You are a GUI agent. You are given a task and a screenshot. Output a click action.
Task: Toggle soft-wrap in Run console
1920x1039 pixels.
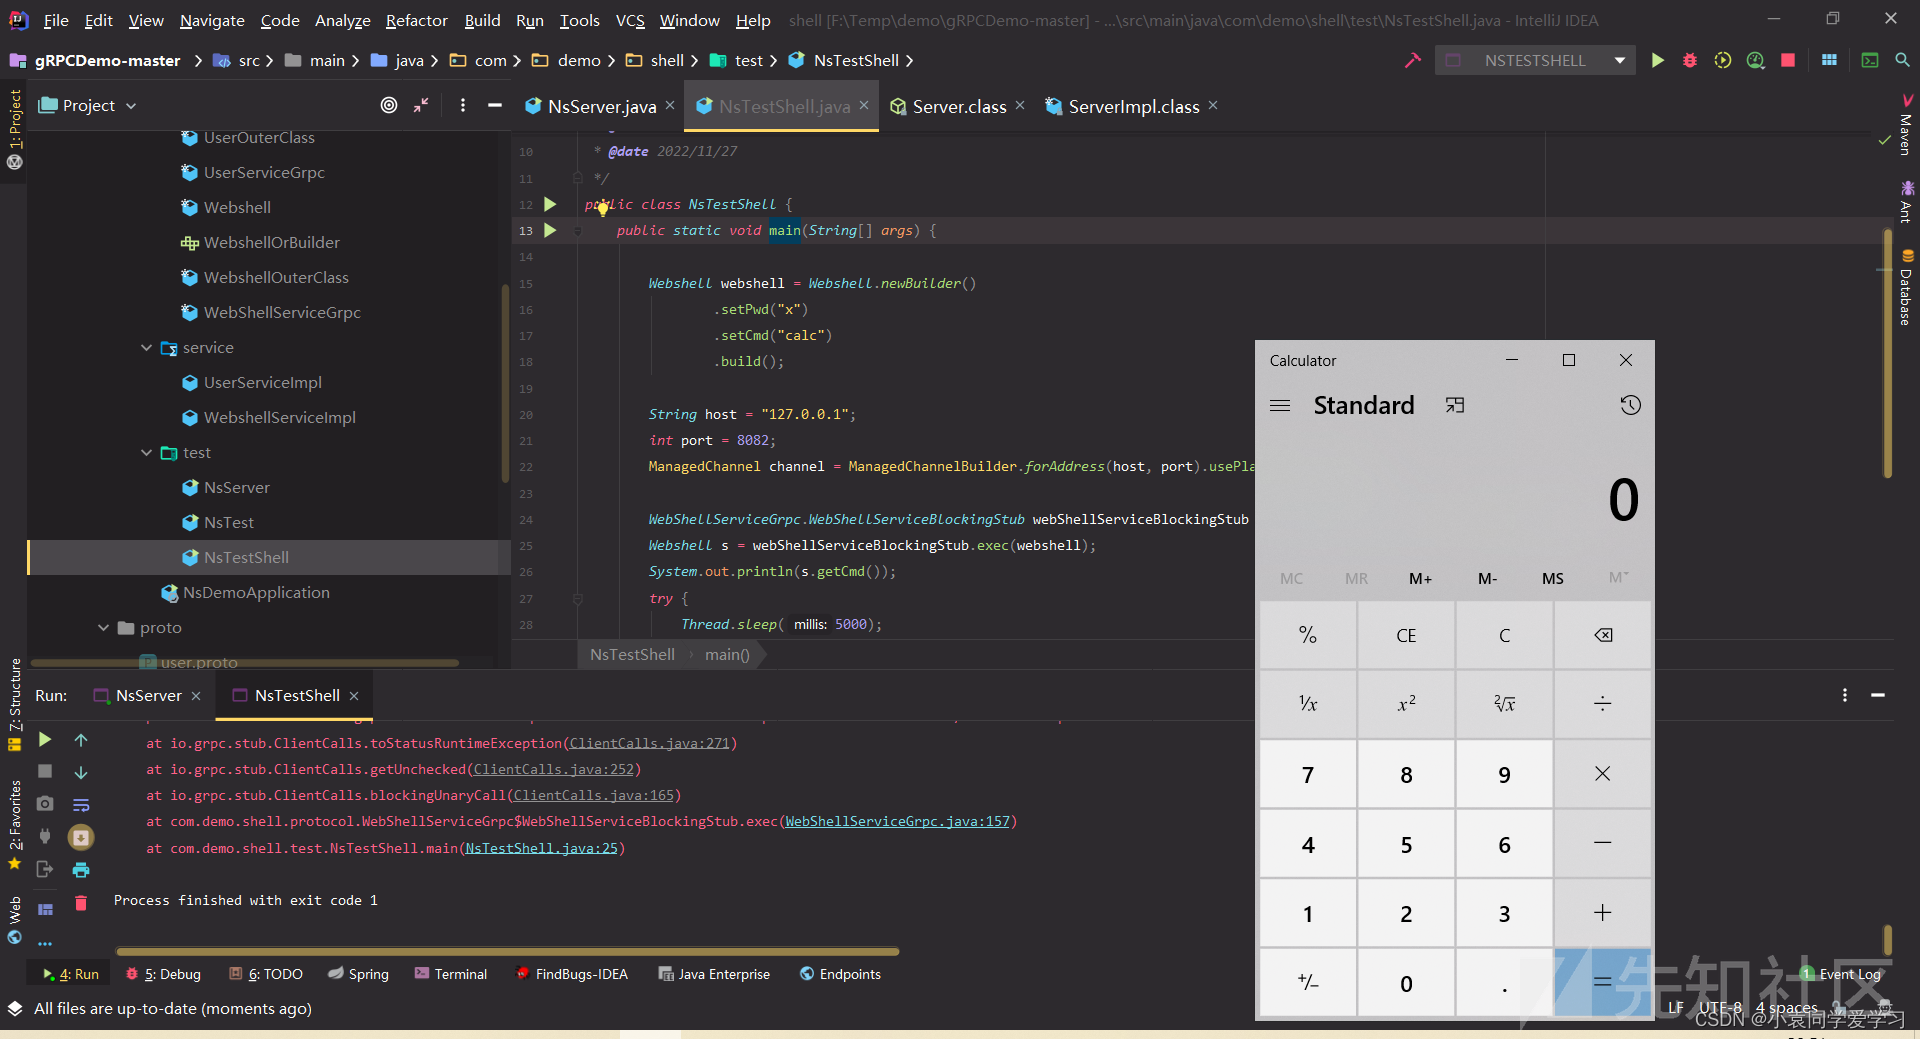coord(81,805)
